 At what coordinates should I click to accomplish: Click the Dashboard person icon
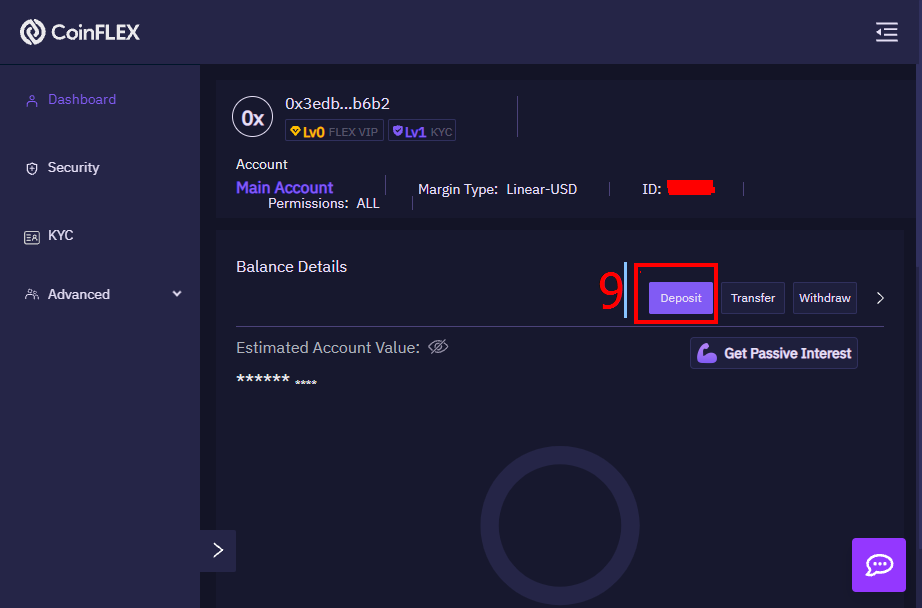tap(32, 101)
